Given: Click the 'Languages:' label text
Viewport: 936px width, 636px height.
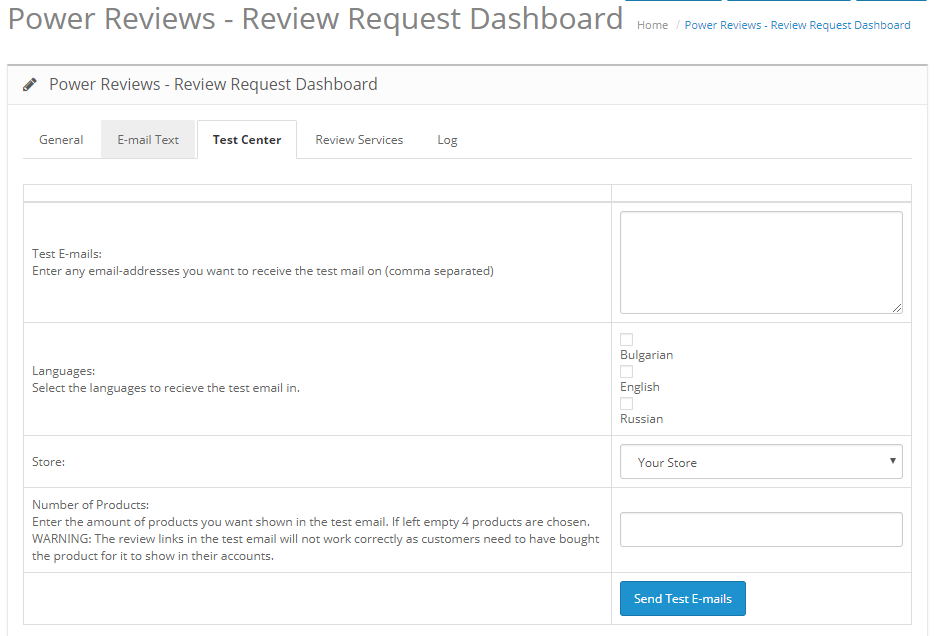Looking at the screenshot, I should (63, 371).
